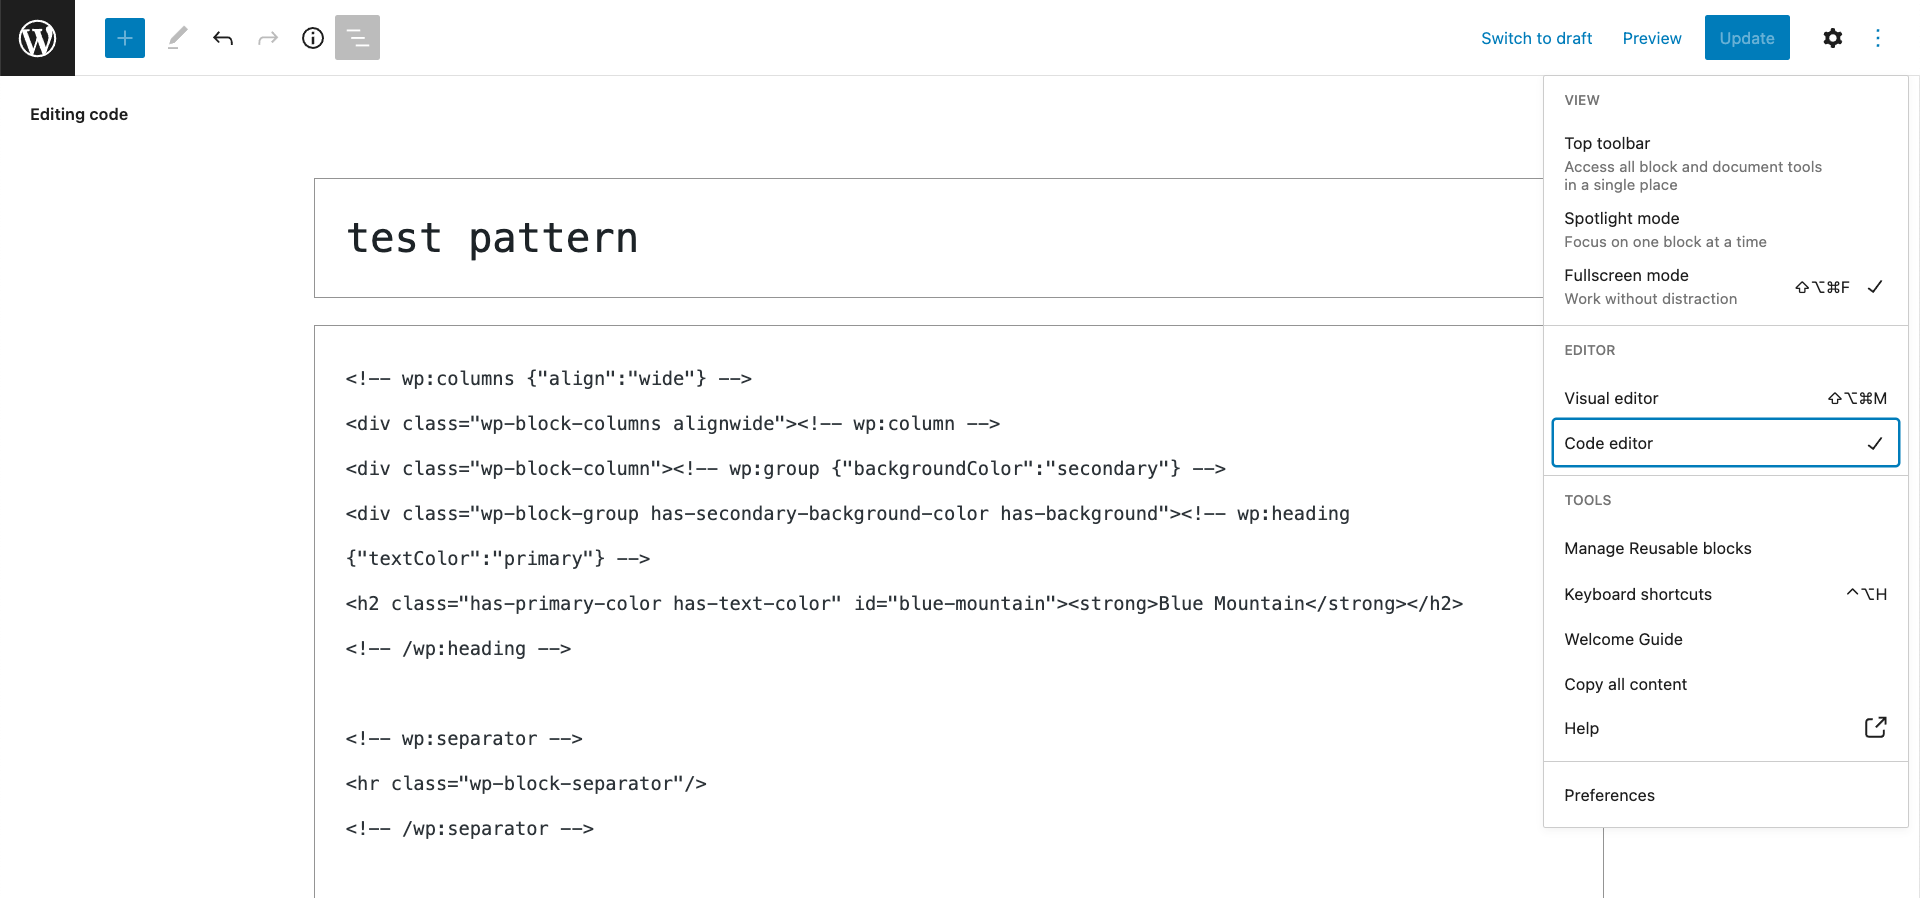Screen dimensions: 1920x898
Task: Open the block inserter plus button
Action: 125,38
